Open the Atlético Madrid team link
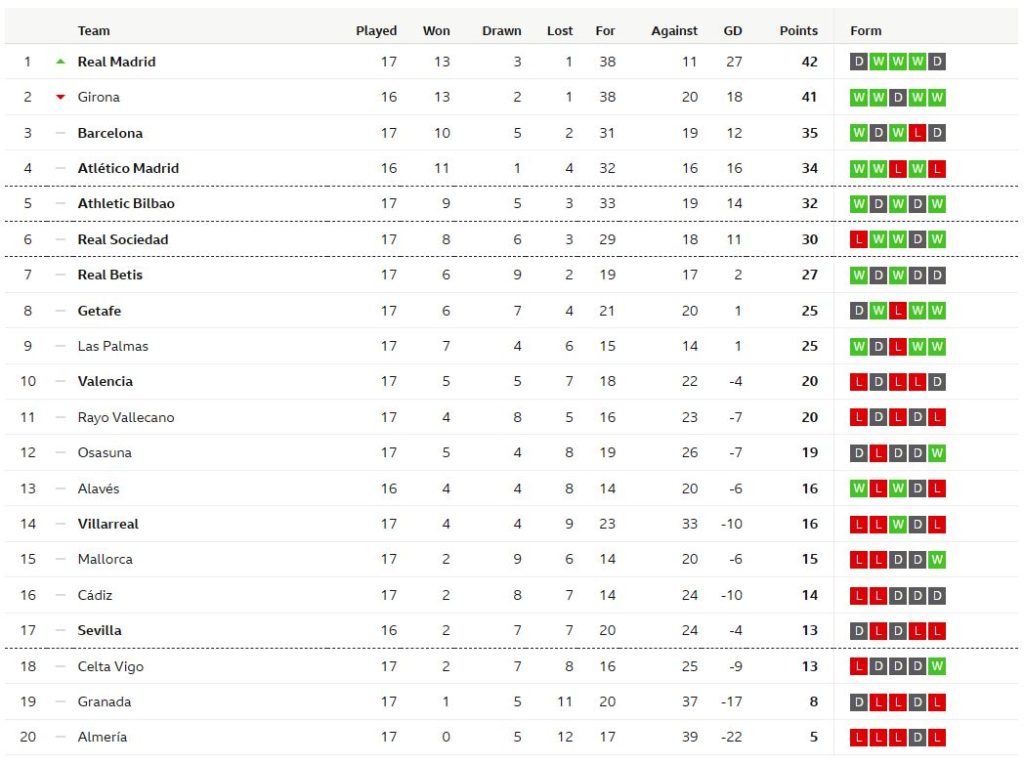This screenshot has height=764, width=1024. [x=128, y=168]
